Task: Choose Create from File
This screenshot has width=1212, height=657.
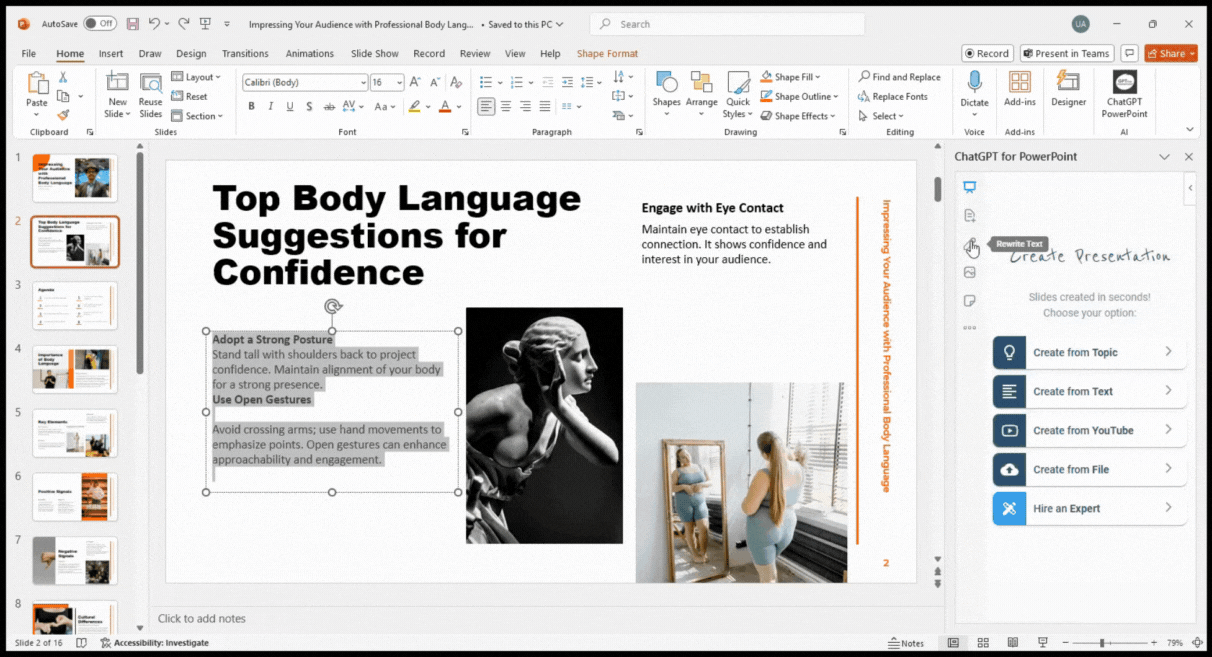Action: point(1090,469)
